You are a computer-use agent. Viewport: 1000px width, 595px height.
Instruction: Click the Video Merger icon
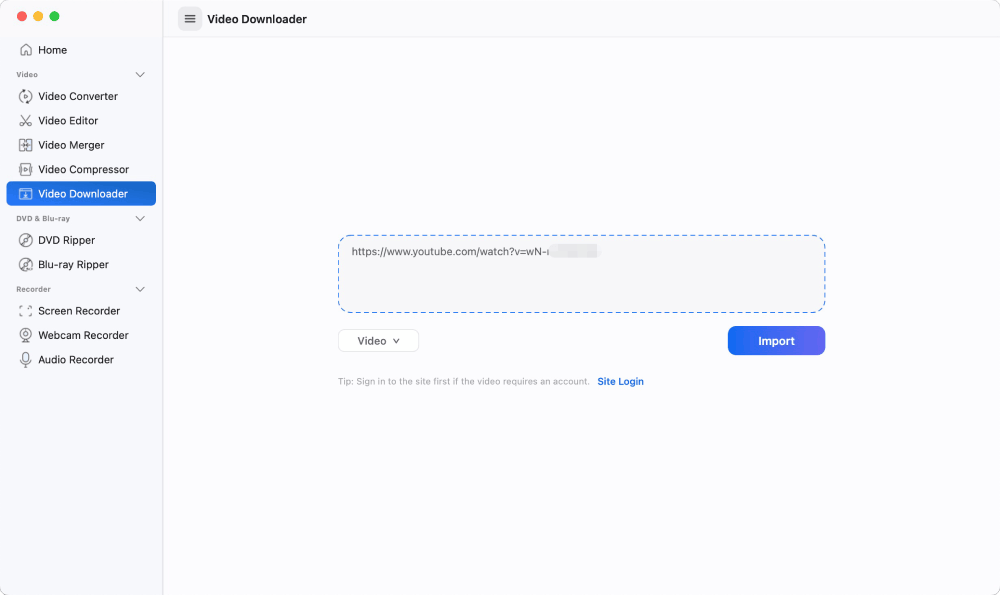pos(26,145)
